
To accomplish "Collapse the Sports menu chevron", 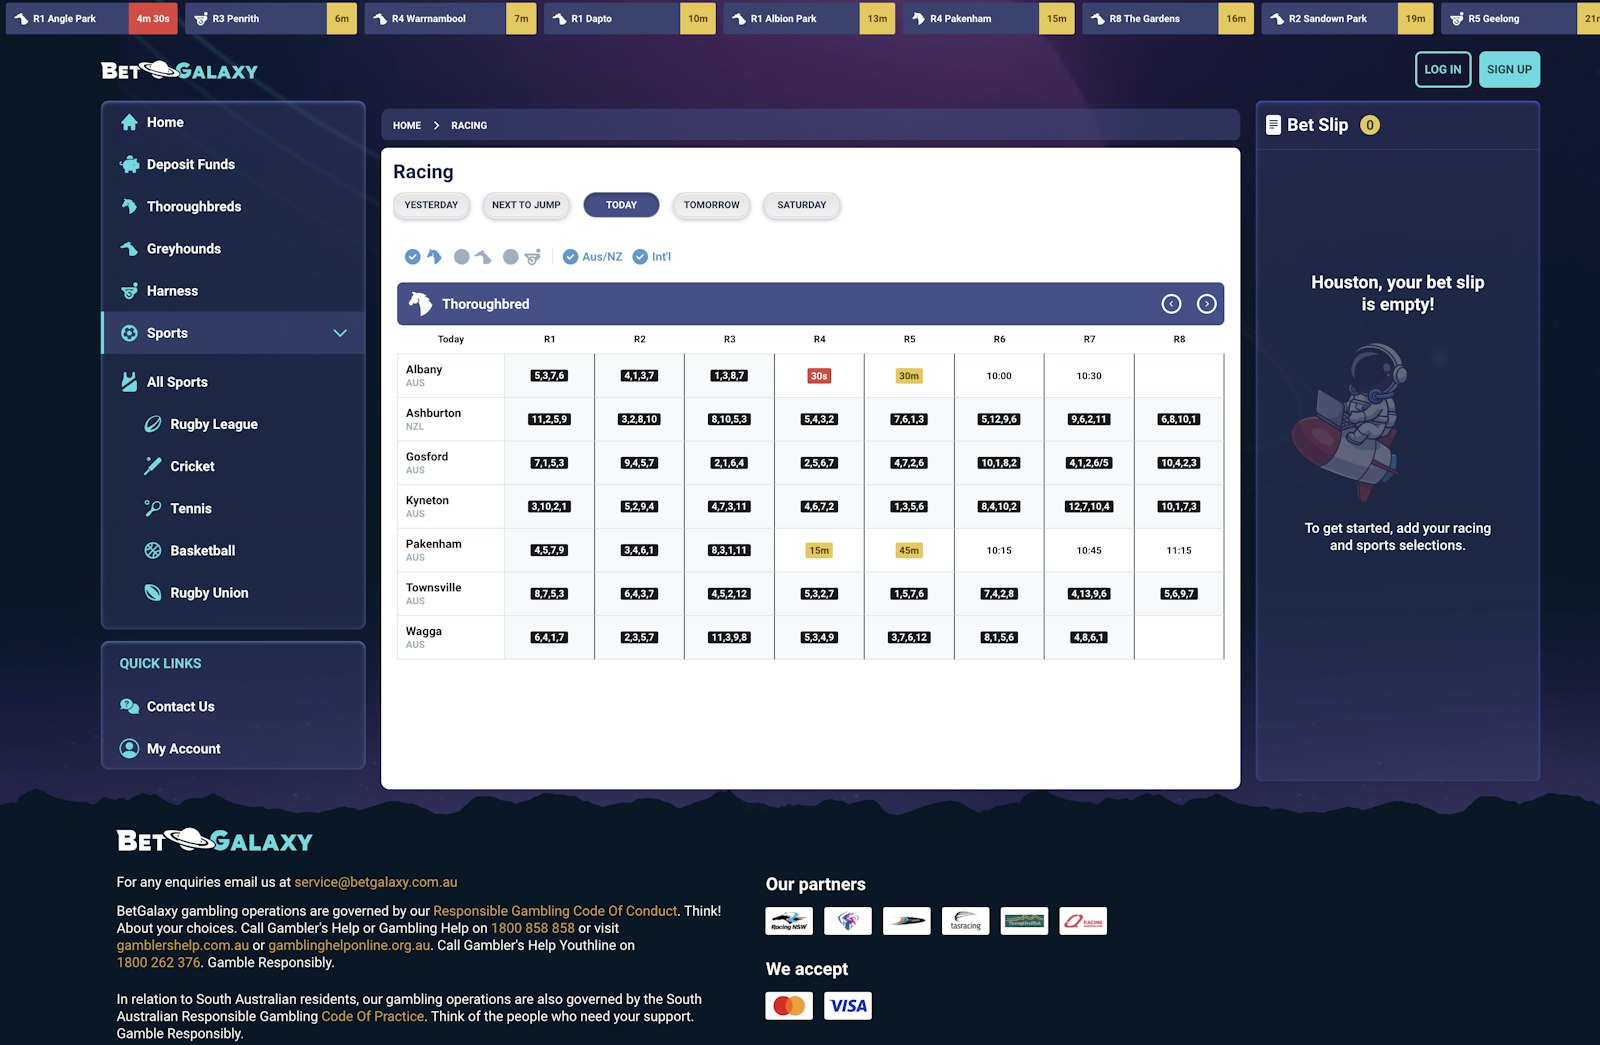I will pos(341,333).
